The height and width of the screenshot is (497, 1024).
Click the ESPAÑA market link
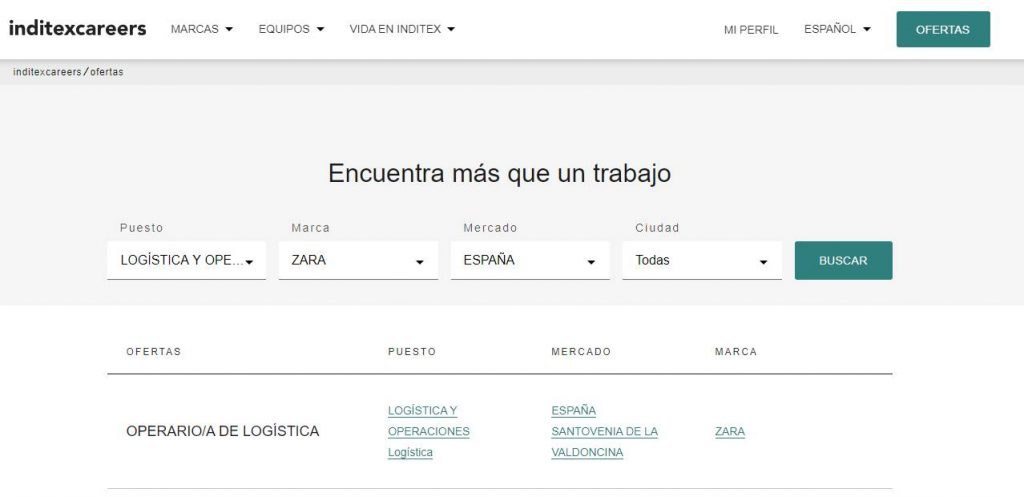click(573, 410)
